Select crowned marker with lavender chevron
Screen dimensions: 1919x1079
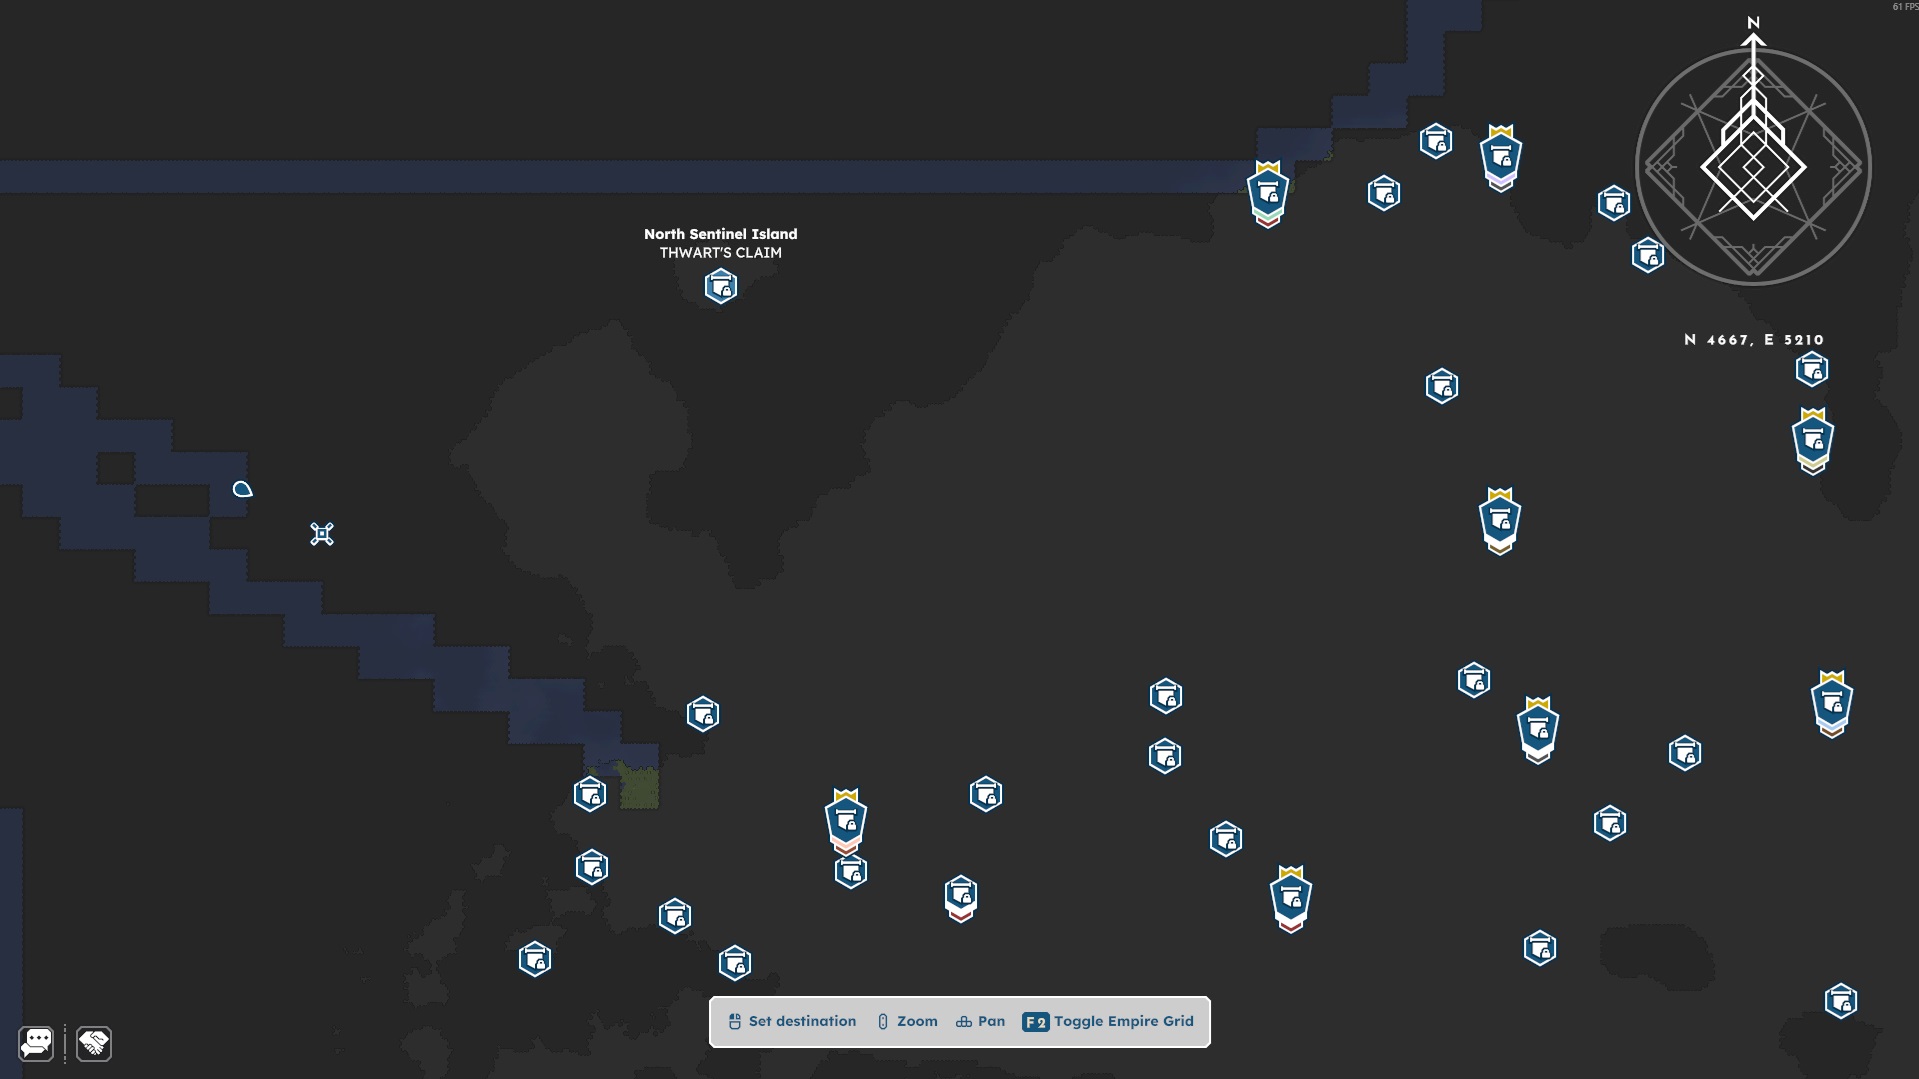click(x=1501, y=157)
